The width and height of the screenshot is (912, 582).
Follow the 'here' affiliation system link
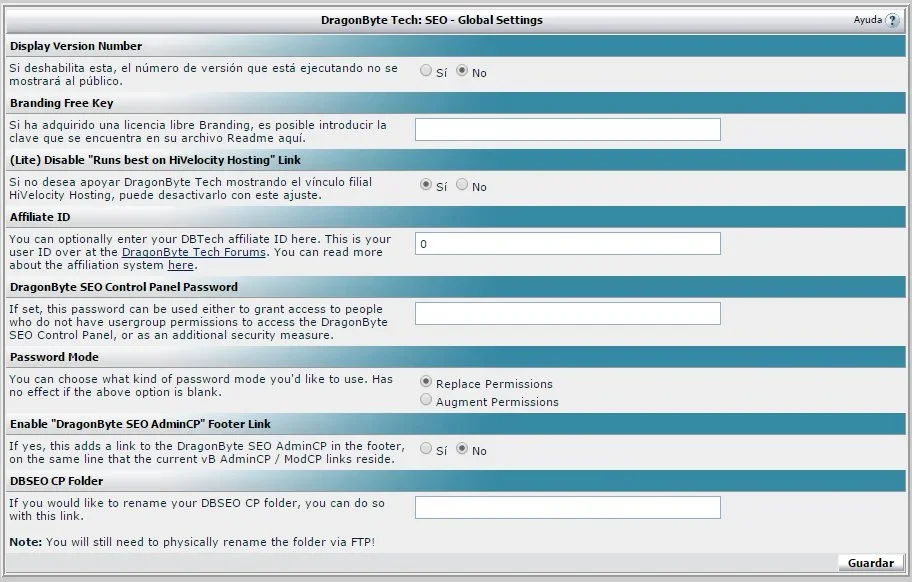pyautogui.click(x=180, y=266)
